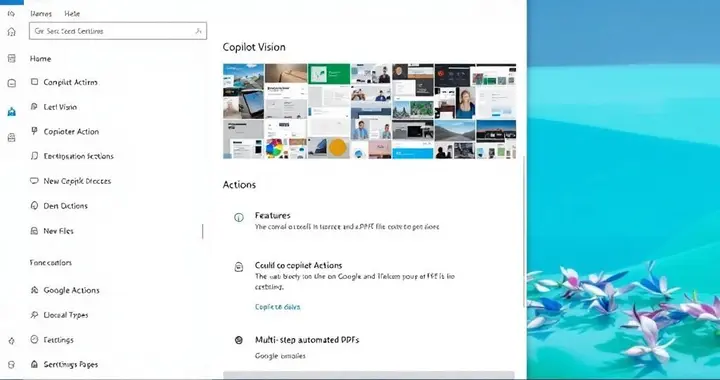Open Serttings Pages in the sidebar
Viewport: 720px width, 380px height.
71,364
